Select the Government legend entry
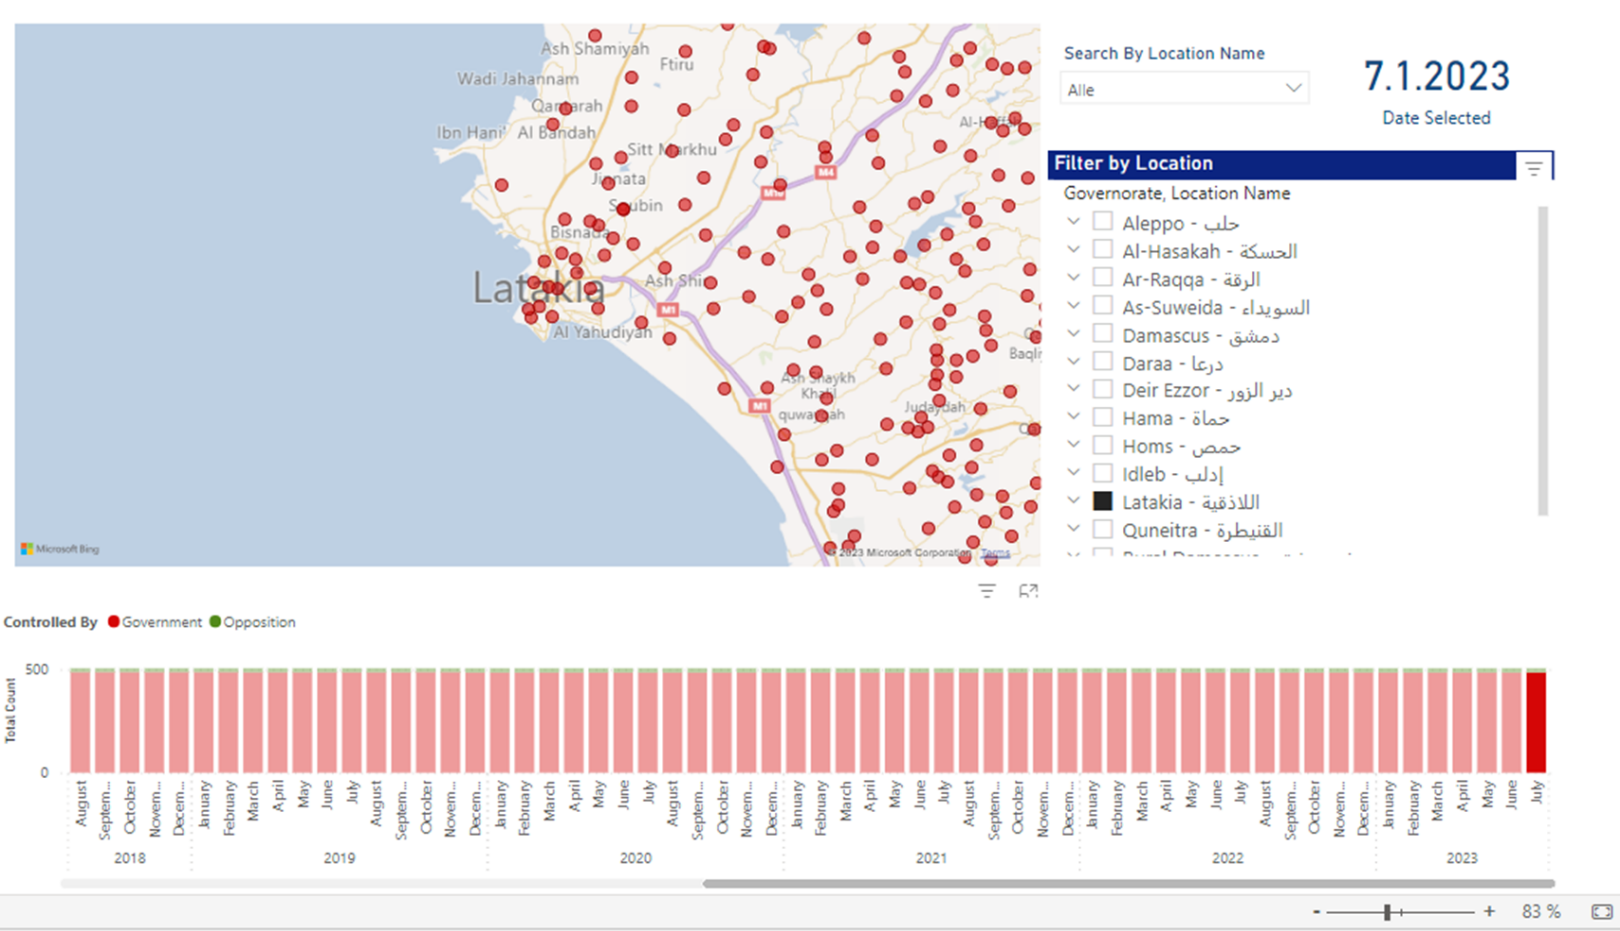Viewport: 1620px width, 931px height. [x=155, y=622]
